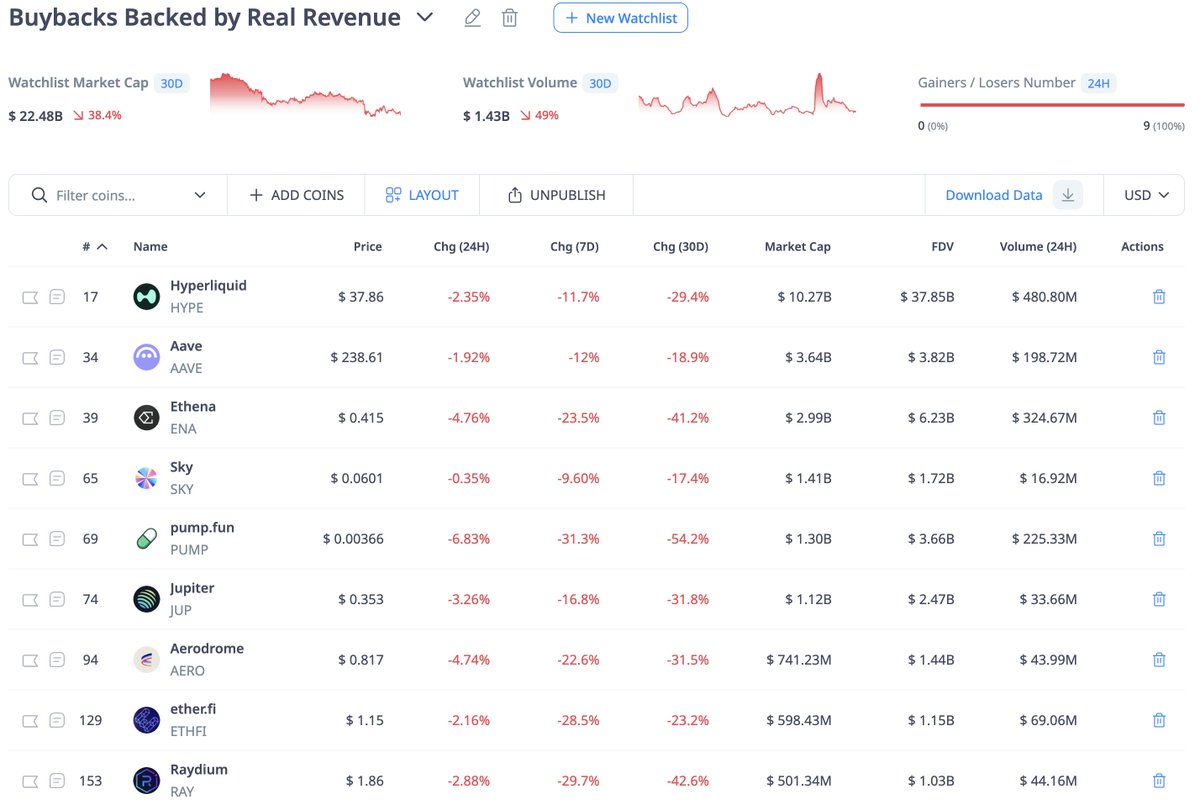Click the Raydium coin logo

point(146,781)
